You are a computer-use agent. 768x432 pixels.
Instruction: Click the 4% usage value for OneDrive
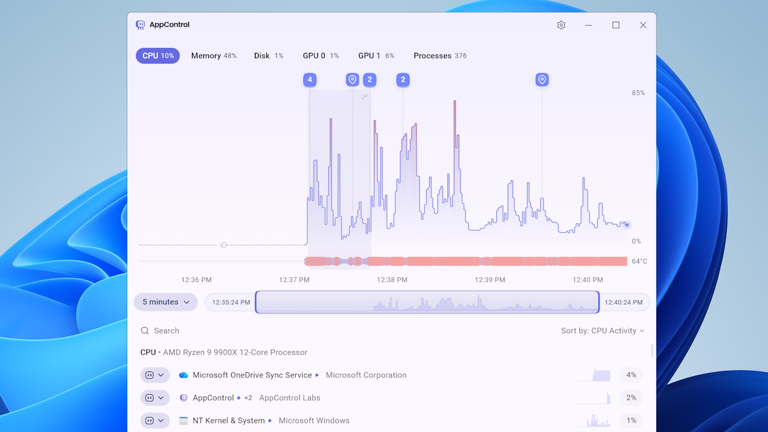(631, 375)
